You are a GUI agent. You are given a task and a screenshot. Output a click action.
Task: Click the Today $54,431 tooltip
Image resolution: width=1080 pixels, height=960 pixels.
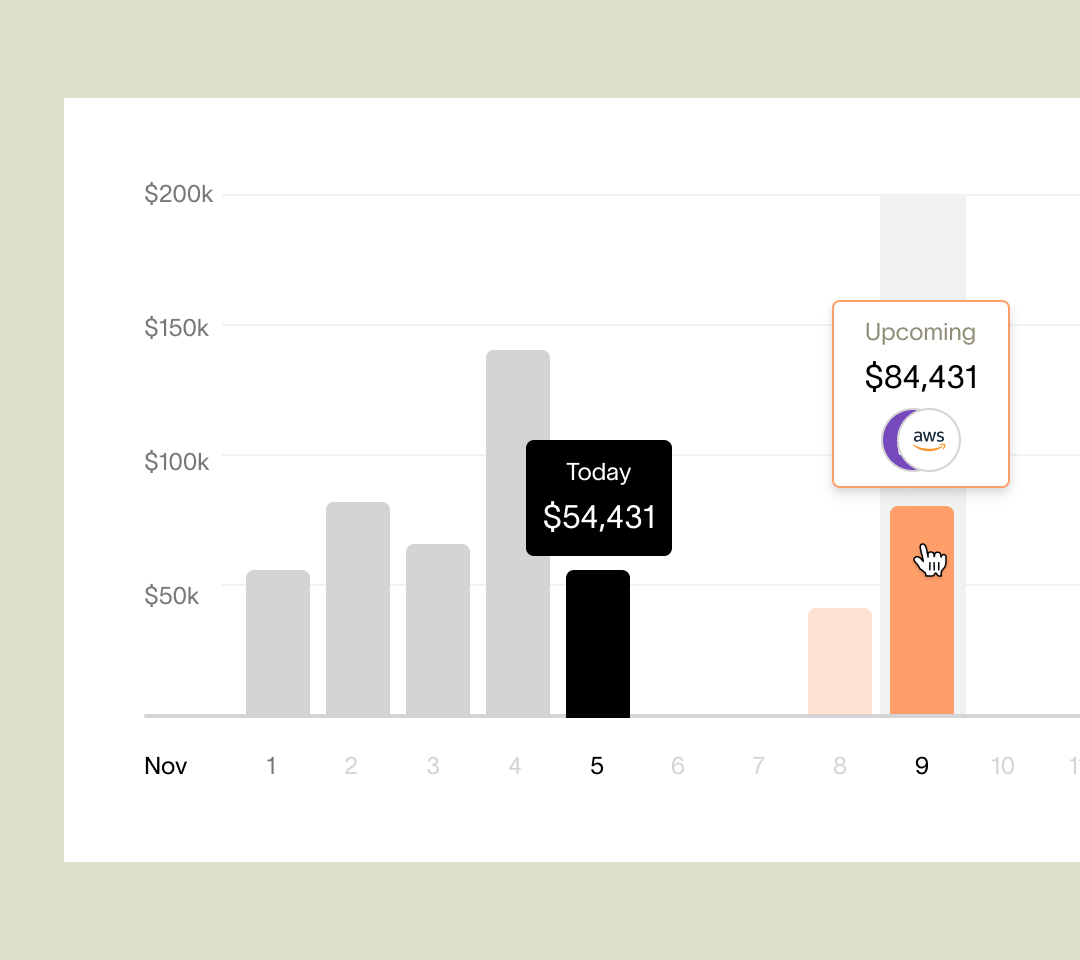599,497
